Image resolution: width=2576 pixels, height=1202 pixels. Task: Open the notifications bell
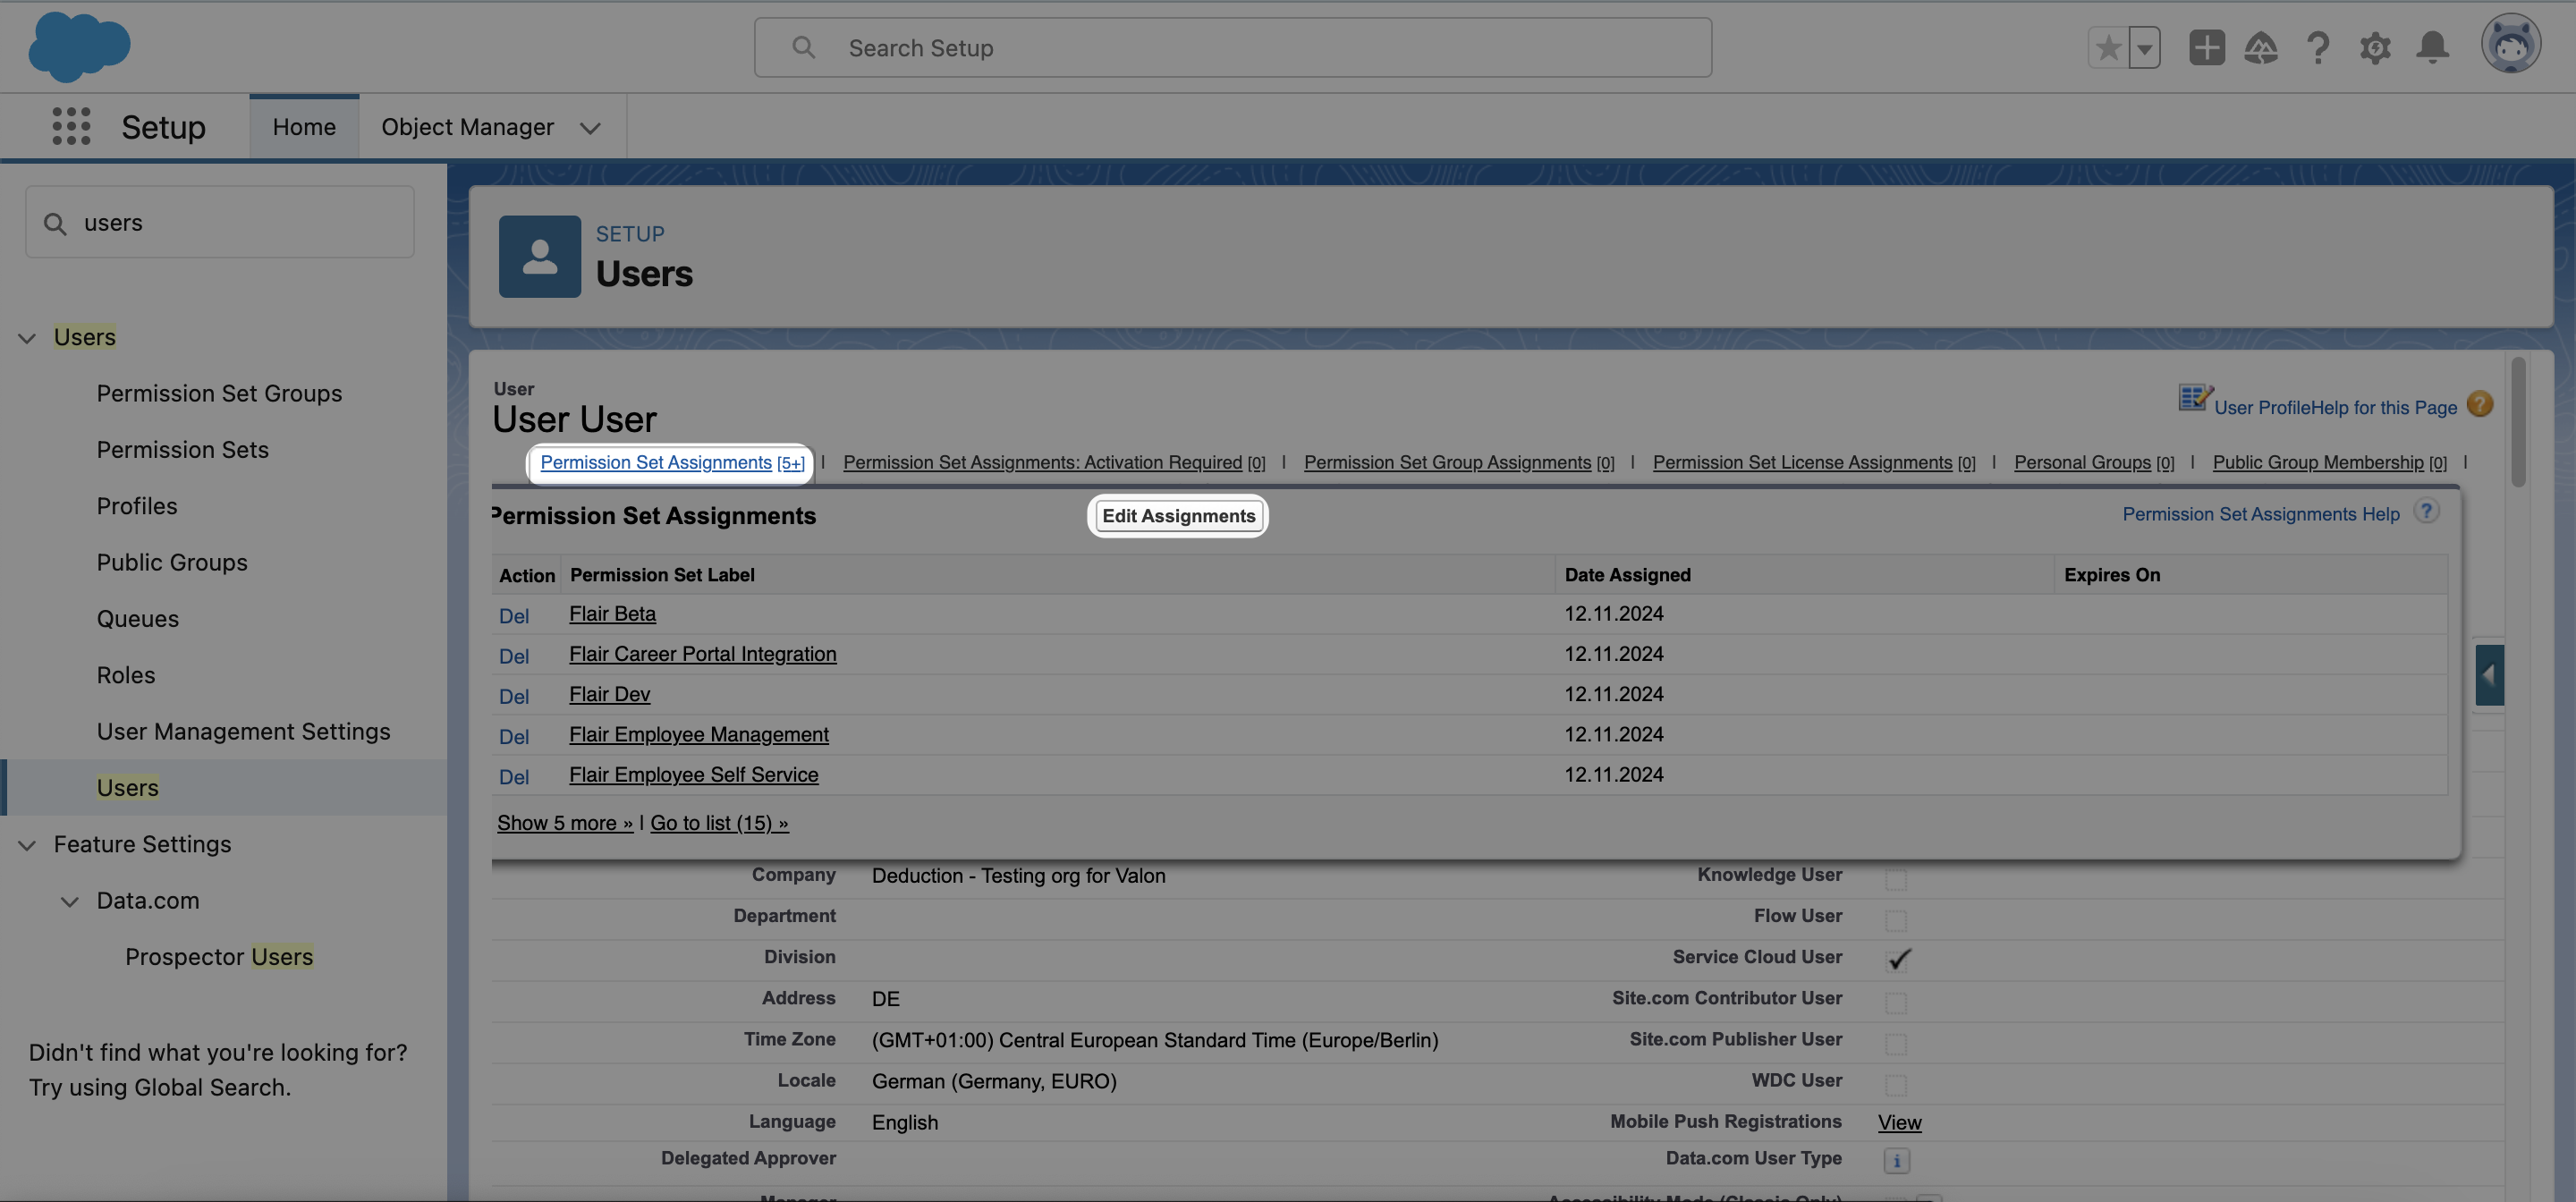pos(2432,47)
